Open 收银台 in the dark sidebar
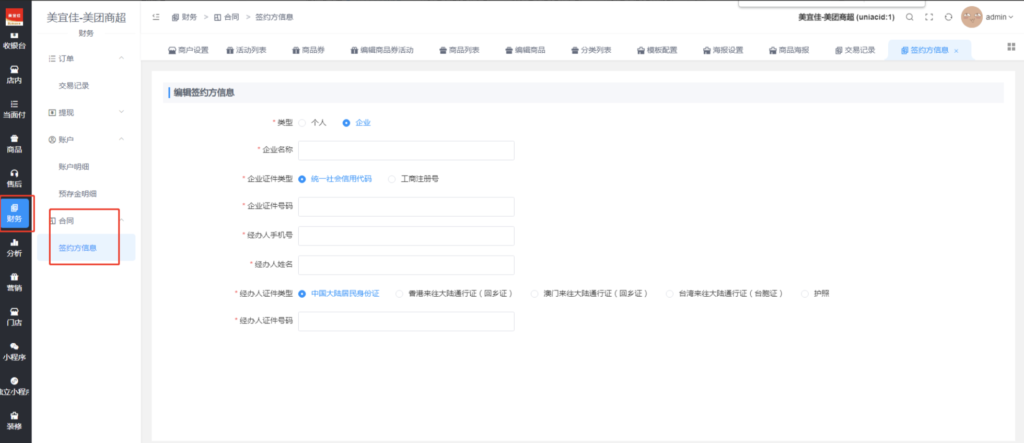 pos(14,41)
